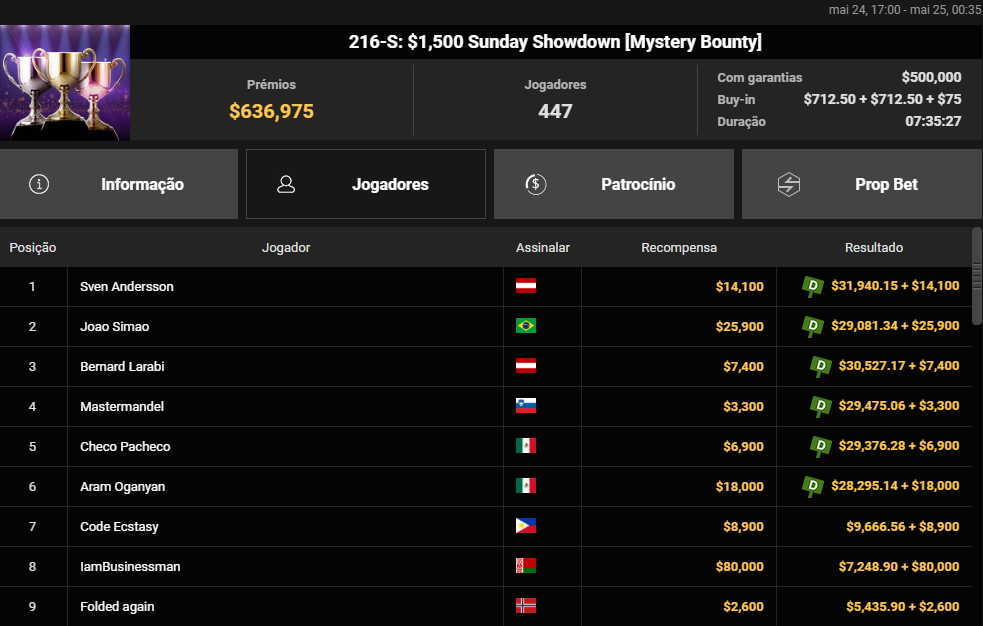Click the Prémios amount $636,975
Screen dimensions: 983x626
(271, 112)
